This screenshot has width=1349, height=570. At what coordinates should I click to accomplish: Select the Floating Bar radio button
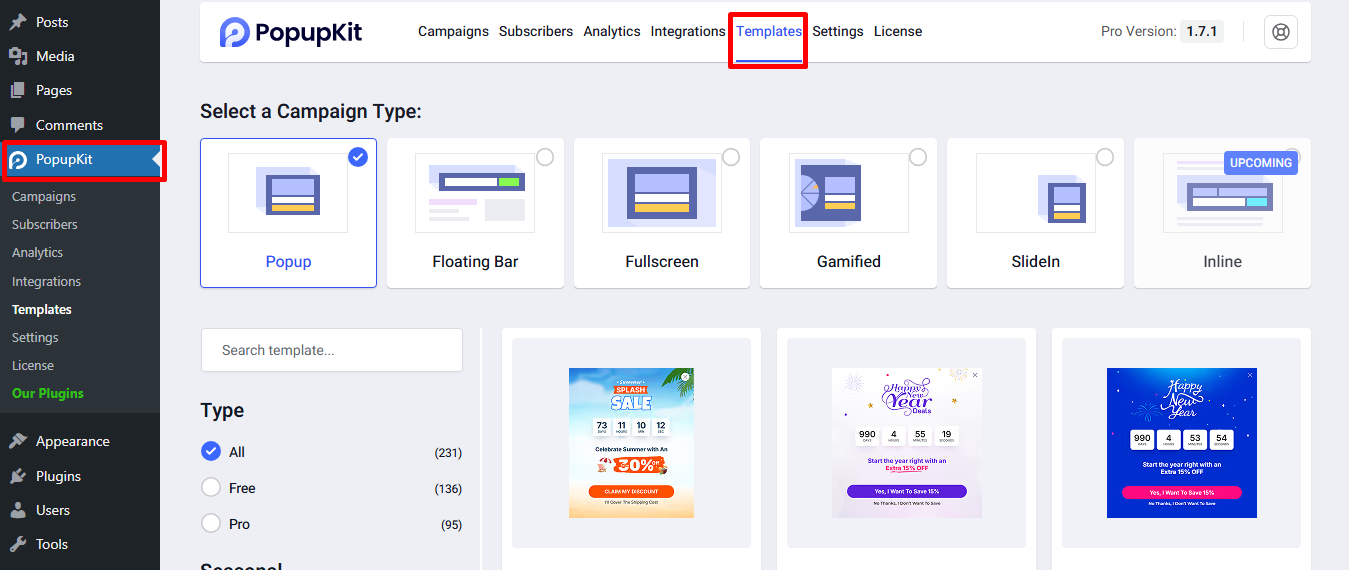click(x=545, y=157)
